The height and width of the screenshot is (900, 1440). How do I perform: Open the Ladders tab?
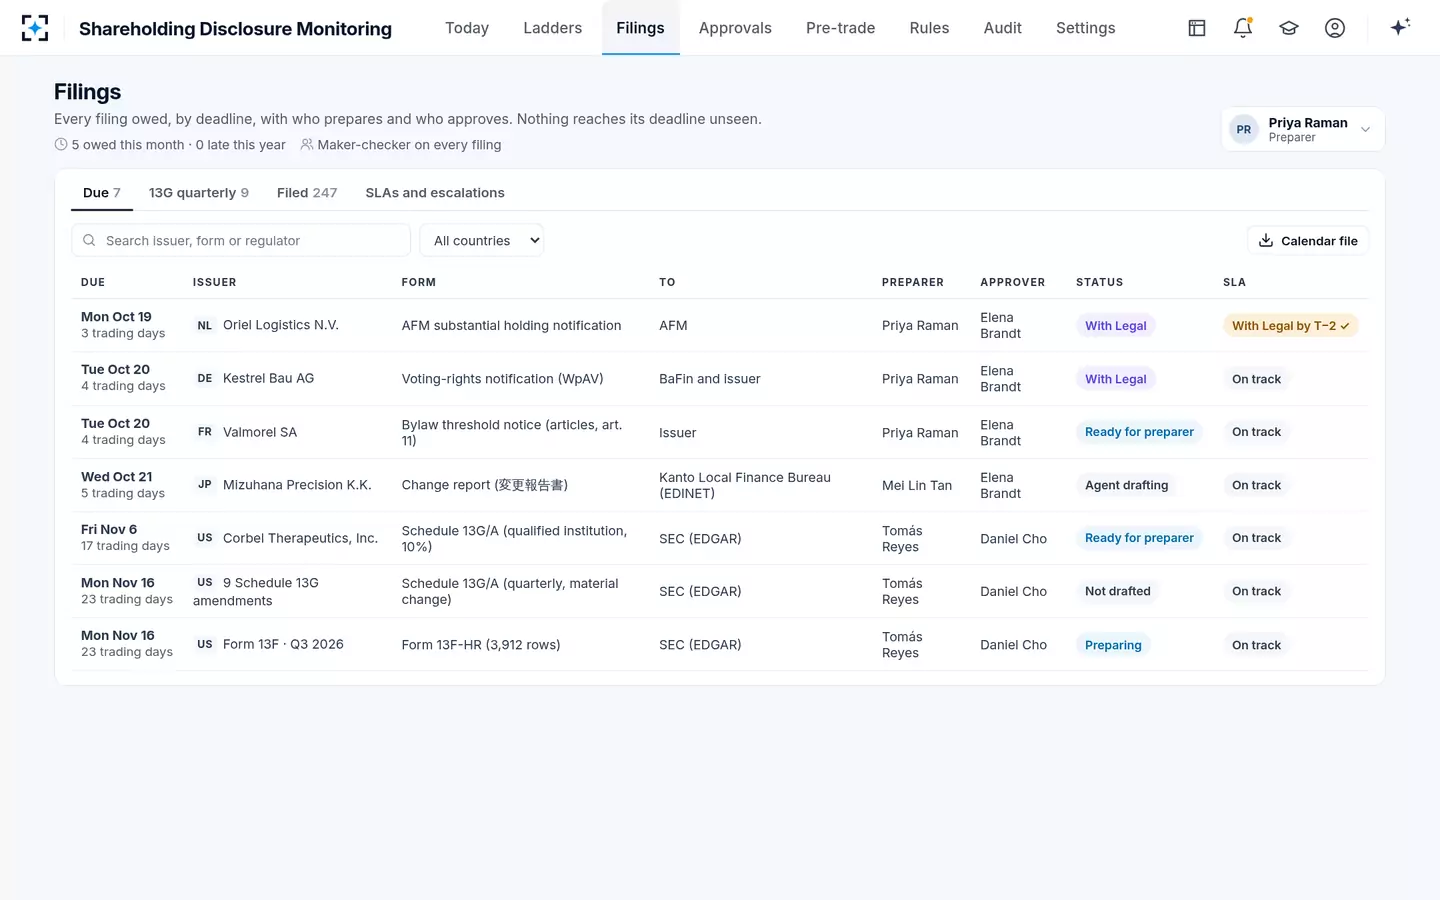(x=553, y=28)
